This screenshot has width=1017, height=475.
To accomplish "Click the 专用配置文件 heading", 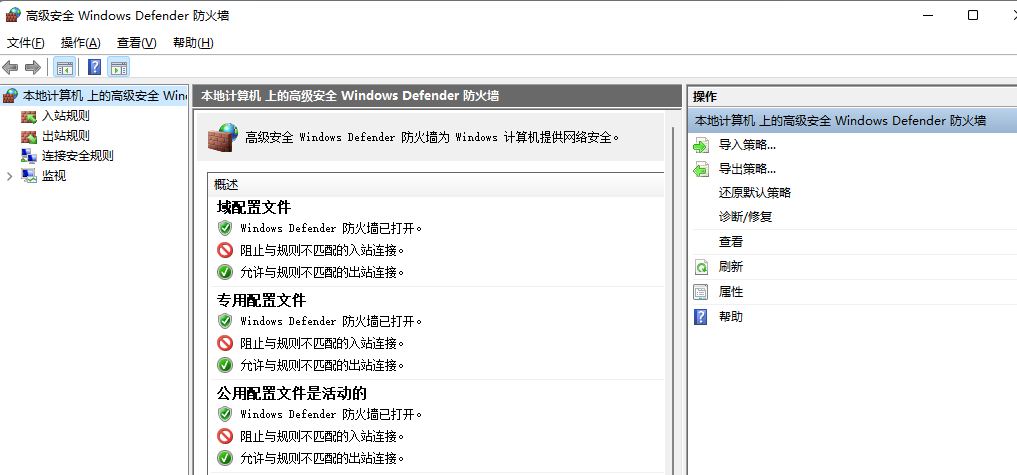I will (x=261, y=300).
